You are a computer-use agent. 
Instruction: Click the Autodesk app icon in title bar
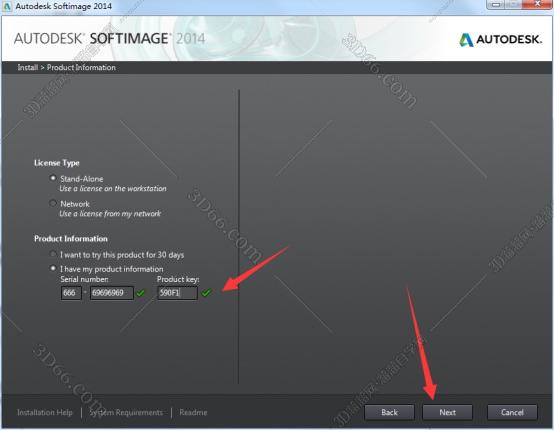pyautogui.click(x=7, y=6)
